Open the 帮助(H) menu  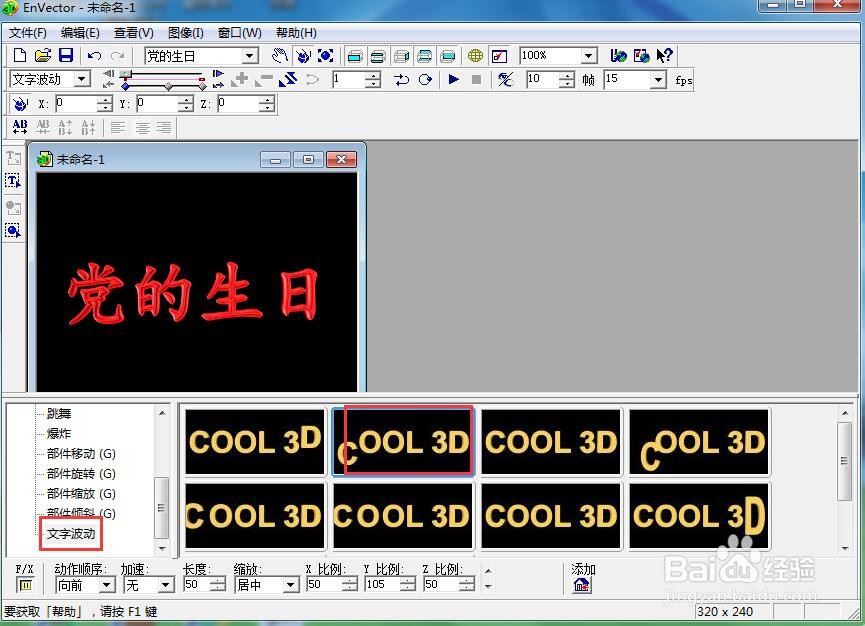point(296,33)
